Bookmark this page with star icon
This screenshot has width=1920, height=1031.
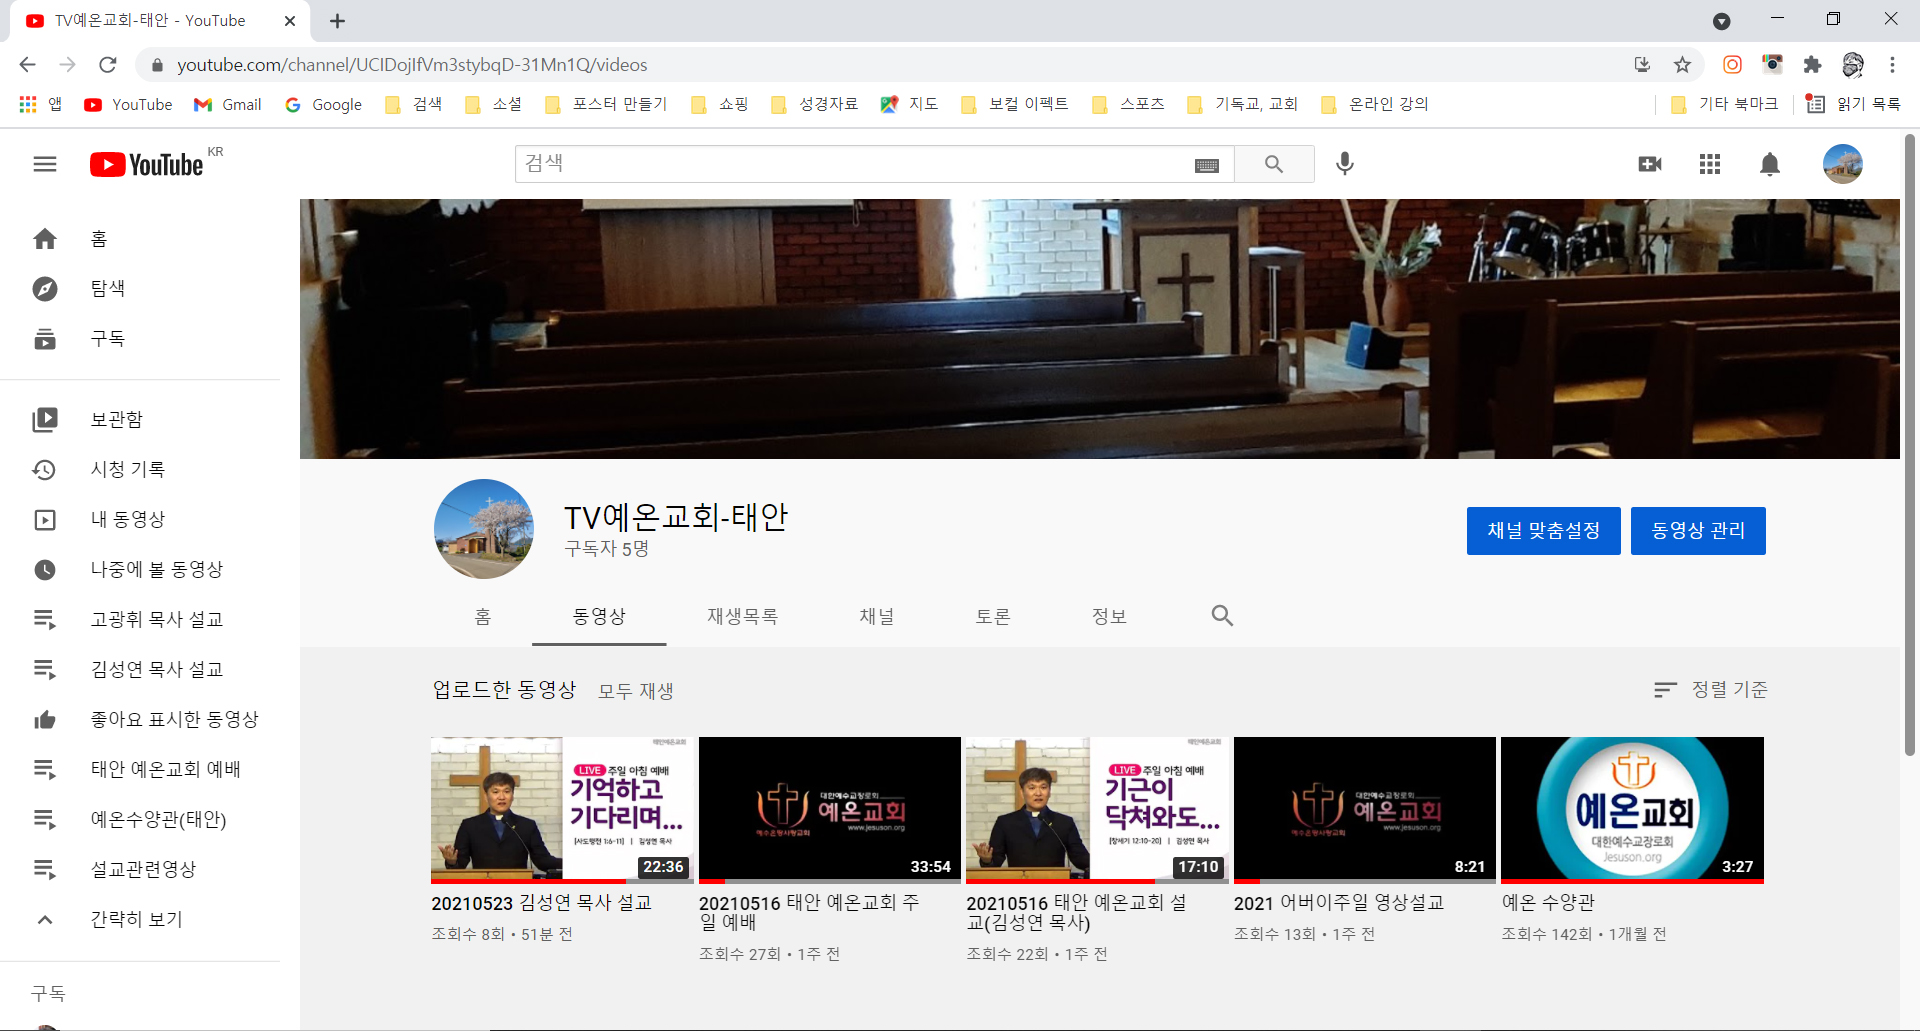(x=1682, y=65)
